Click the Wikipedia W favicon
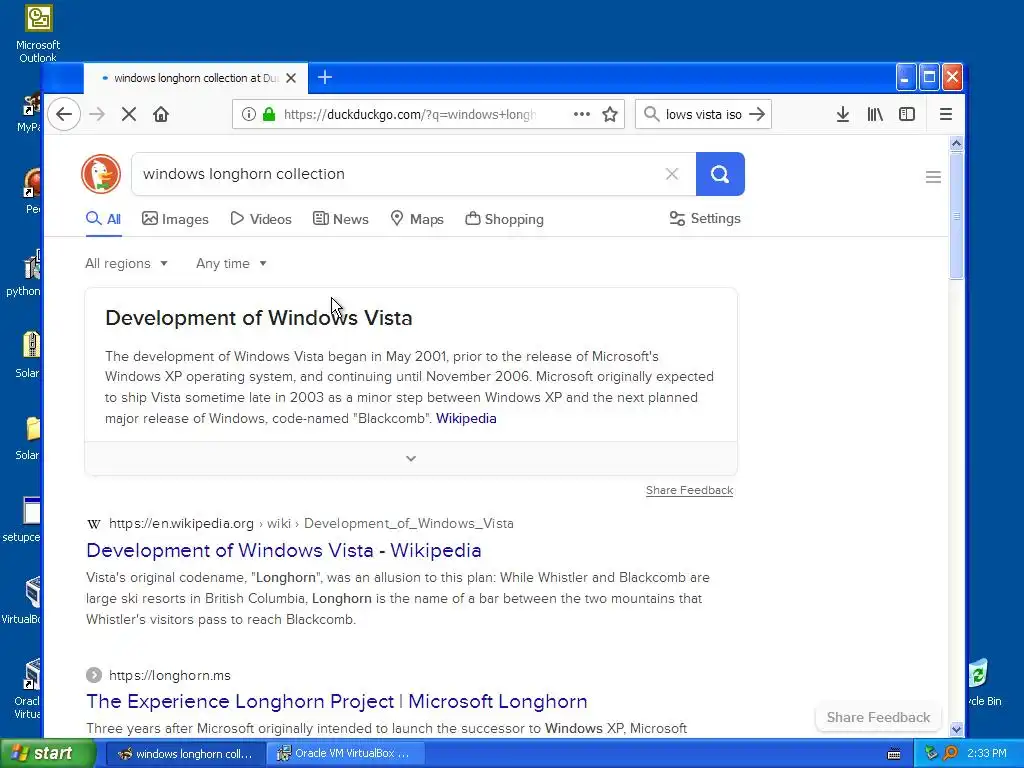Screen dimensions: 1024x768 [94, 524]
